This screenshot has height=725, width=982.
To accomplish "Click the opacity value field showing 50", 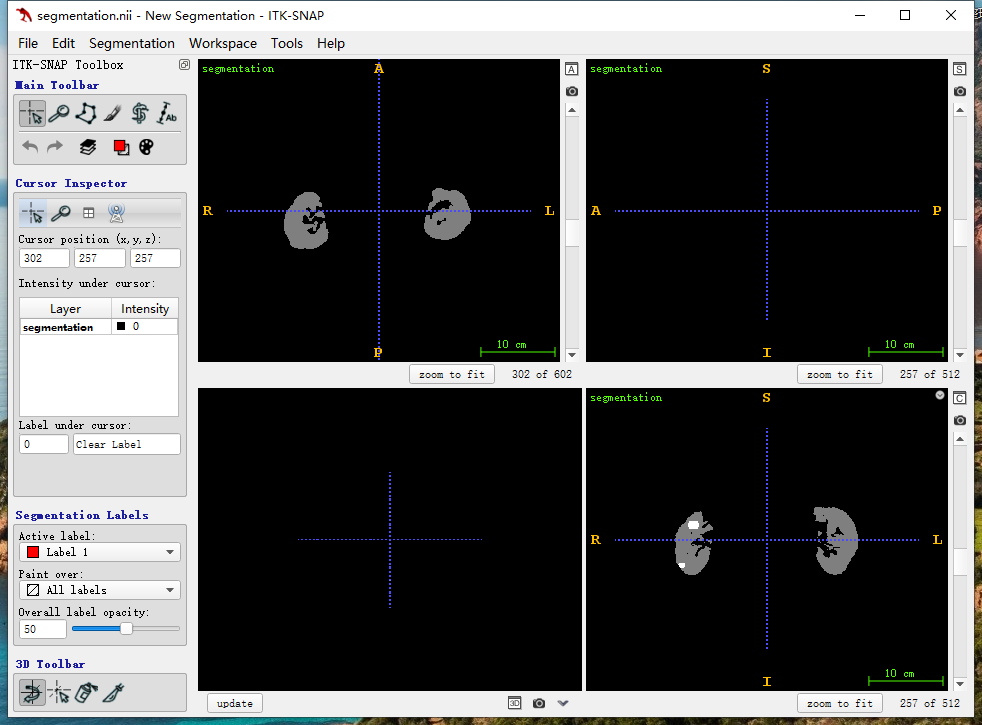I will tap(43, 629).
